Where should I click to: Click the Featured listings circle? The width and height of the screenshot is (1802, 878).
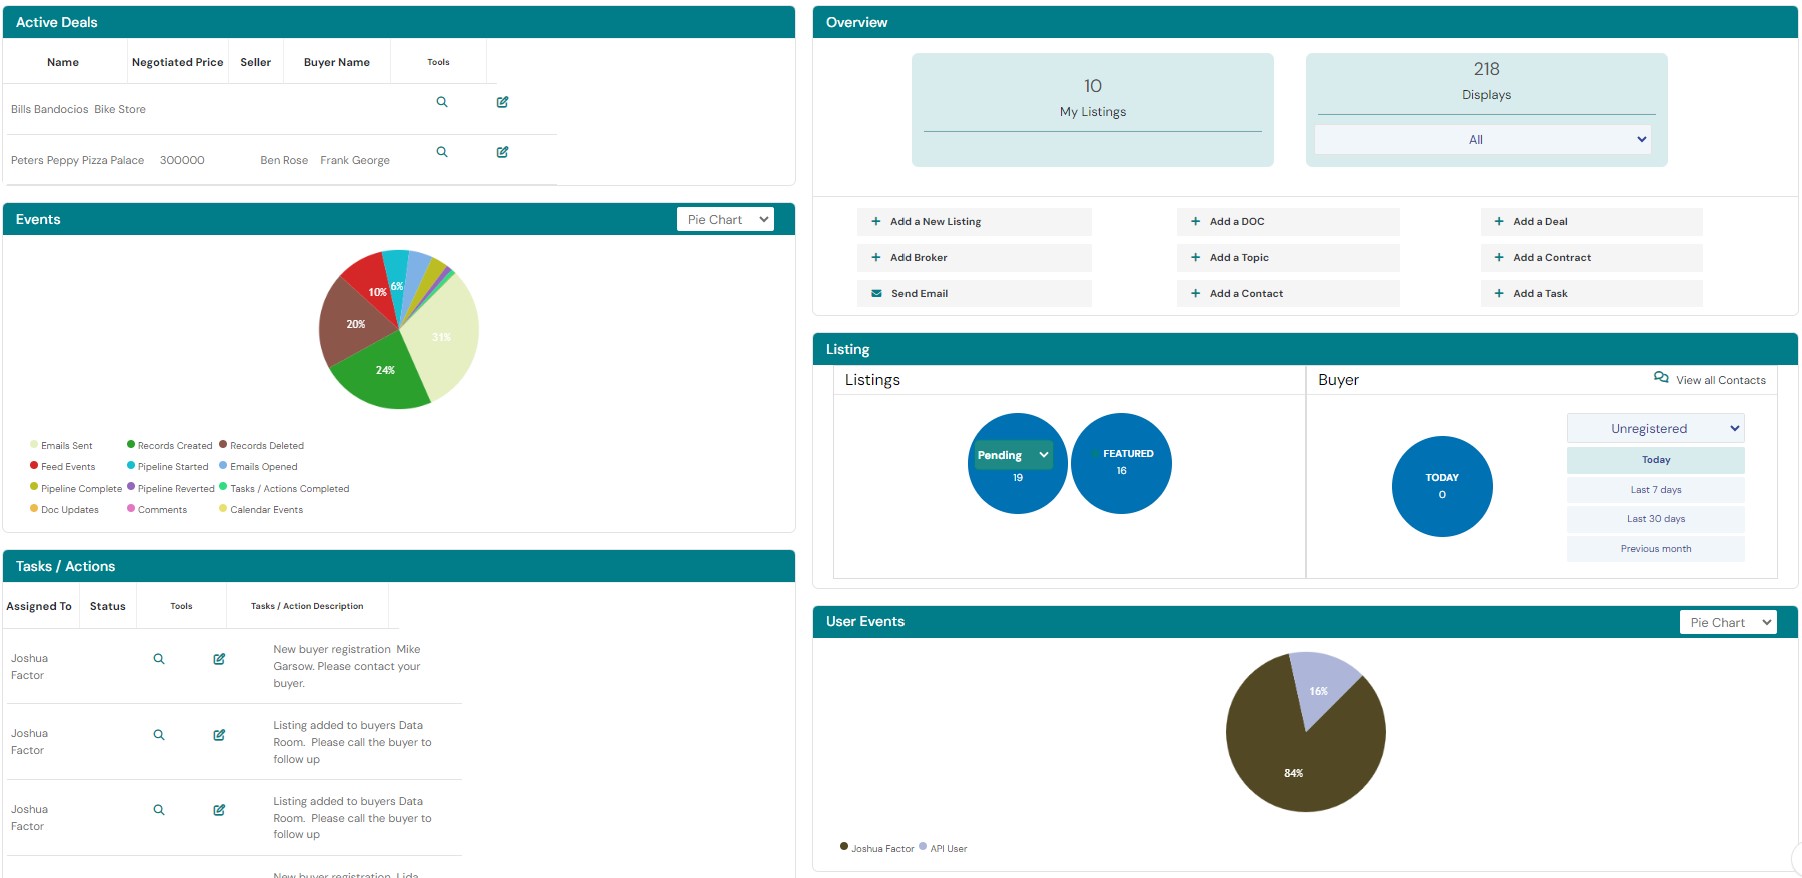pyautogui.click(x=1121, y=463)
